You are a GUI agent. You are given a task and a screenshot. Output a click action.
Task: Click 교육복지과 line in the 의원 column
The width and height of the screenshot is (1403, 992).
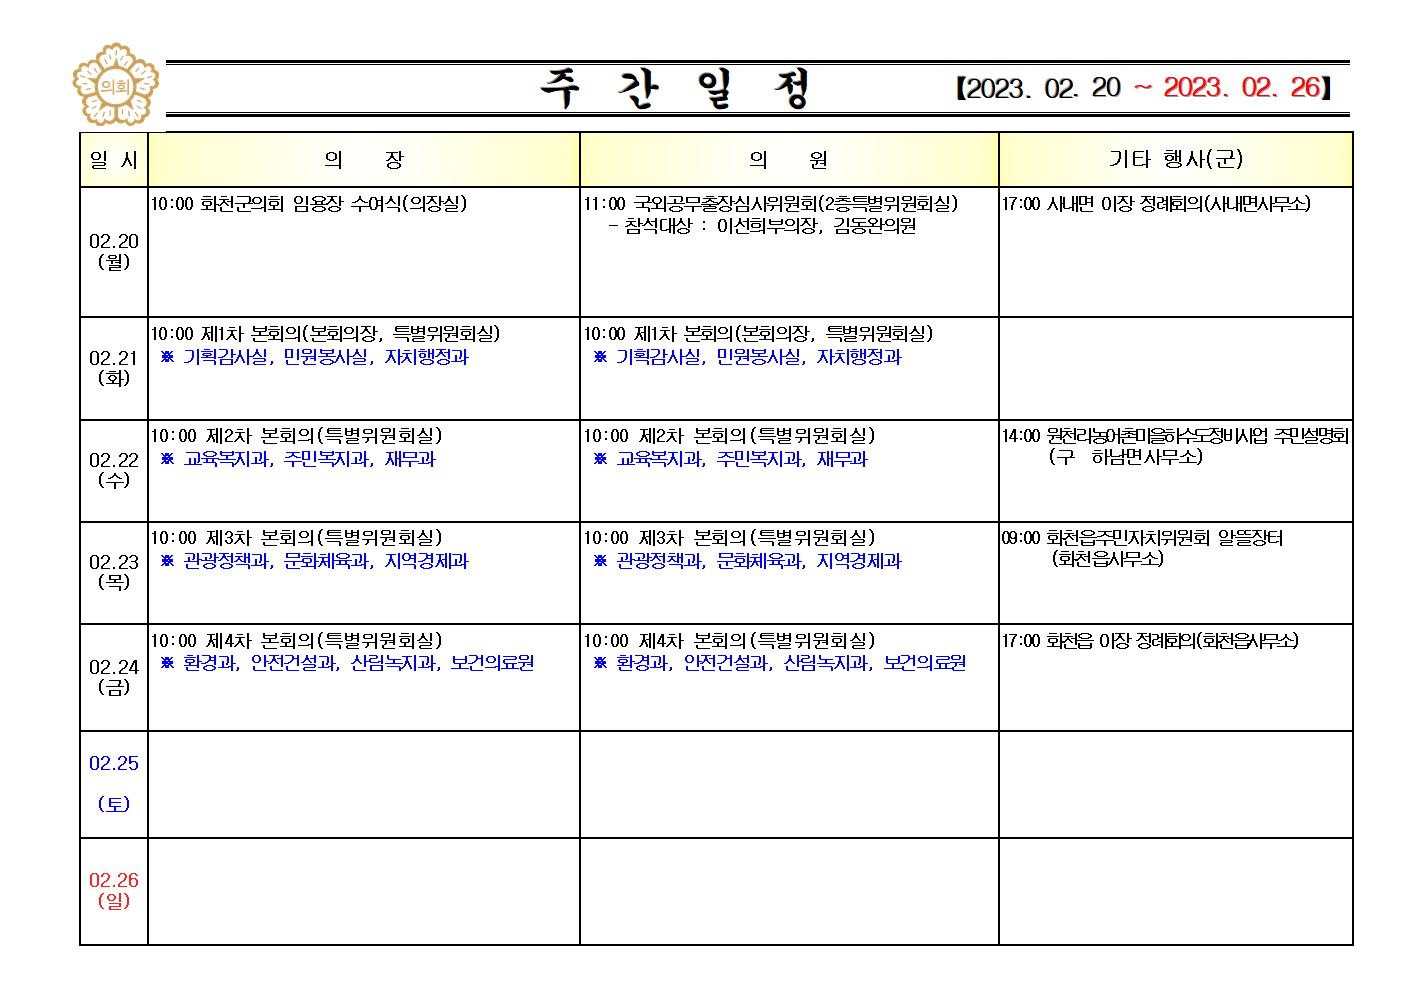(x=731, y=460)
